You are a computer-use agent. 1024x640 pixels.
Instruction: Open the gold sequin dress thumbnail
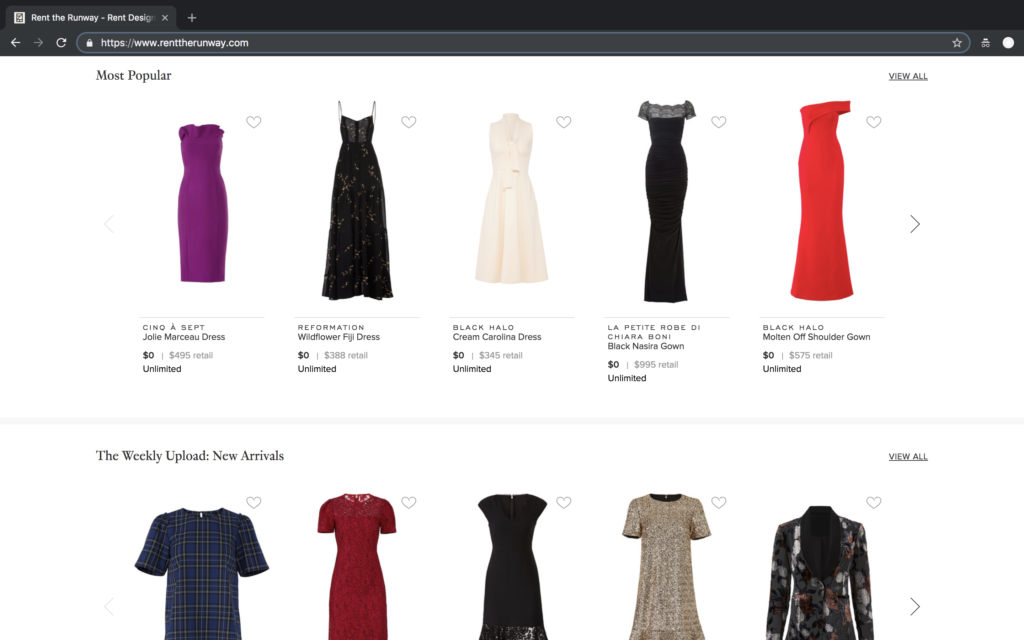point(666,567)
